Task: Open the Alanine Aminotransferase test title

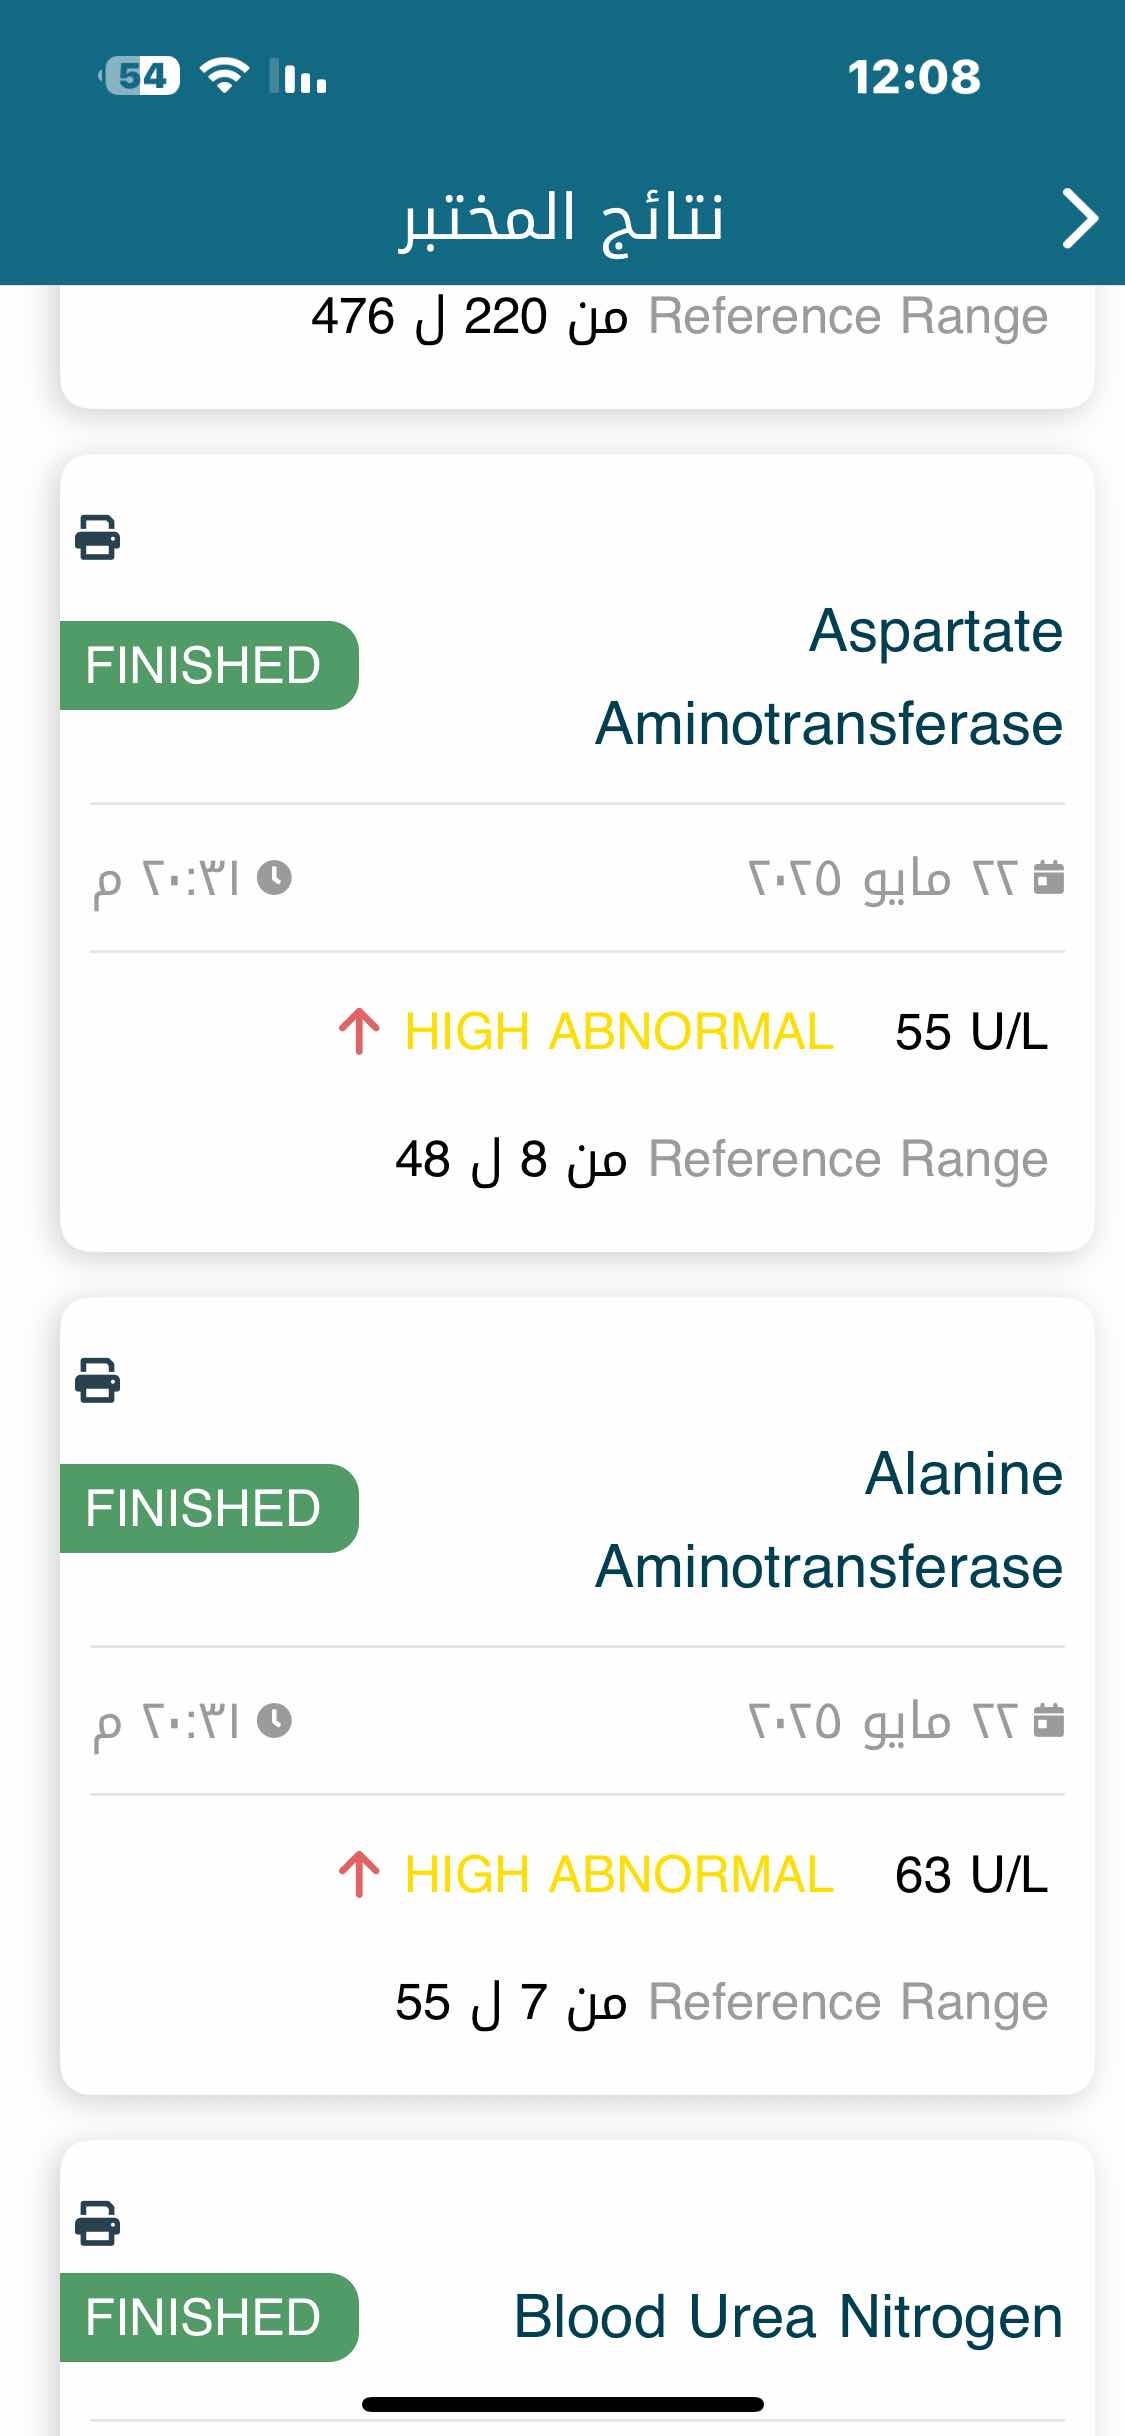Action: [829, 1520]
